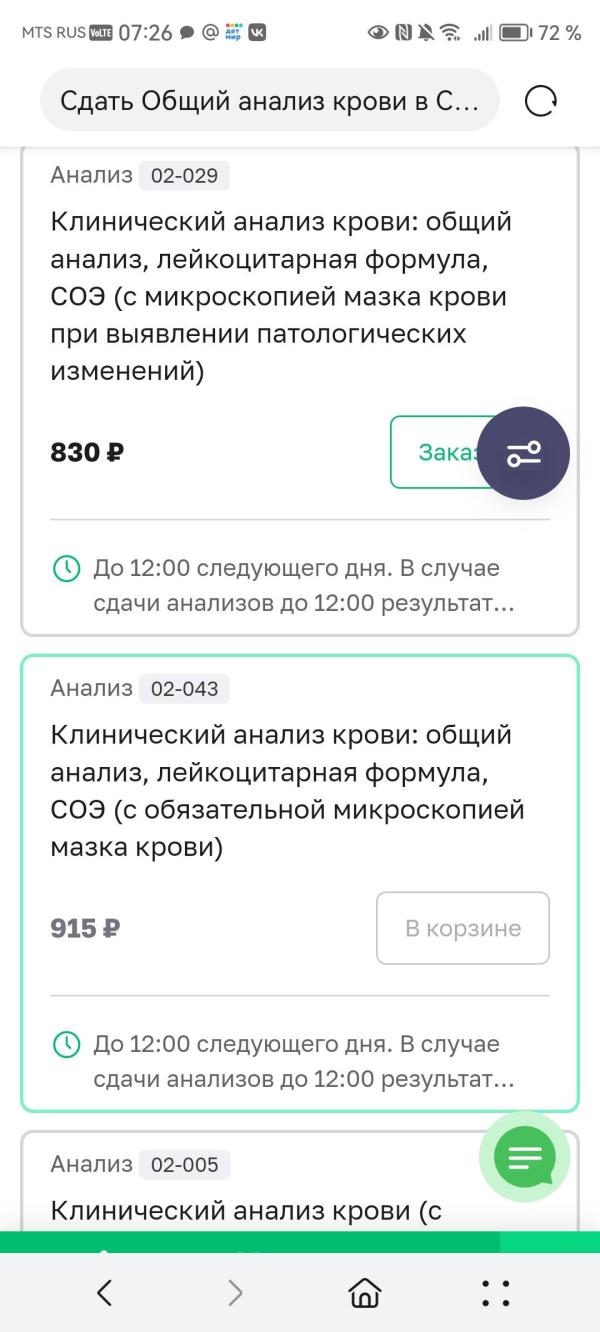Viewport: 600px width, 1332px height.
Task: Select the 02-005 analysis code badge
Action: 184,1164
